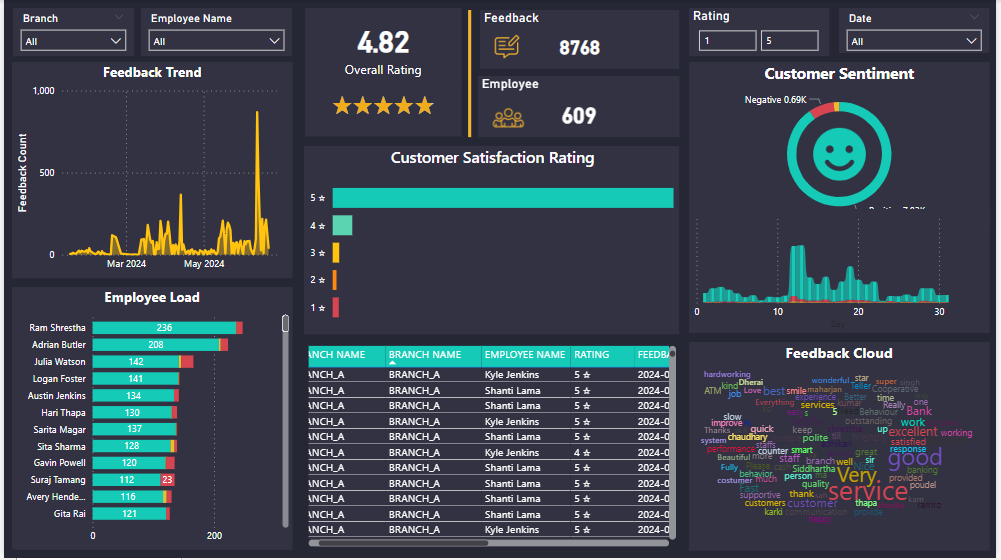
Task: Click the Employee Load vertical scrollbar
Action: point(285,324)
